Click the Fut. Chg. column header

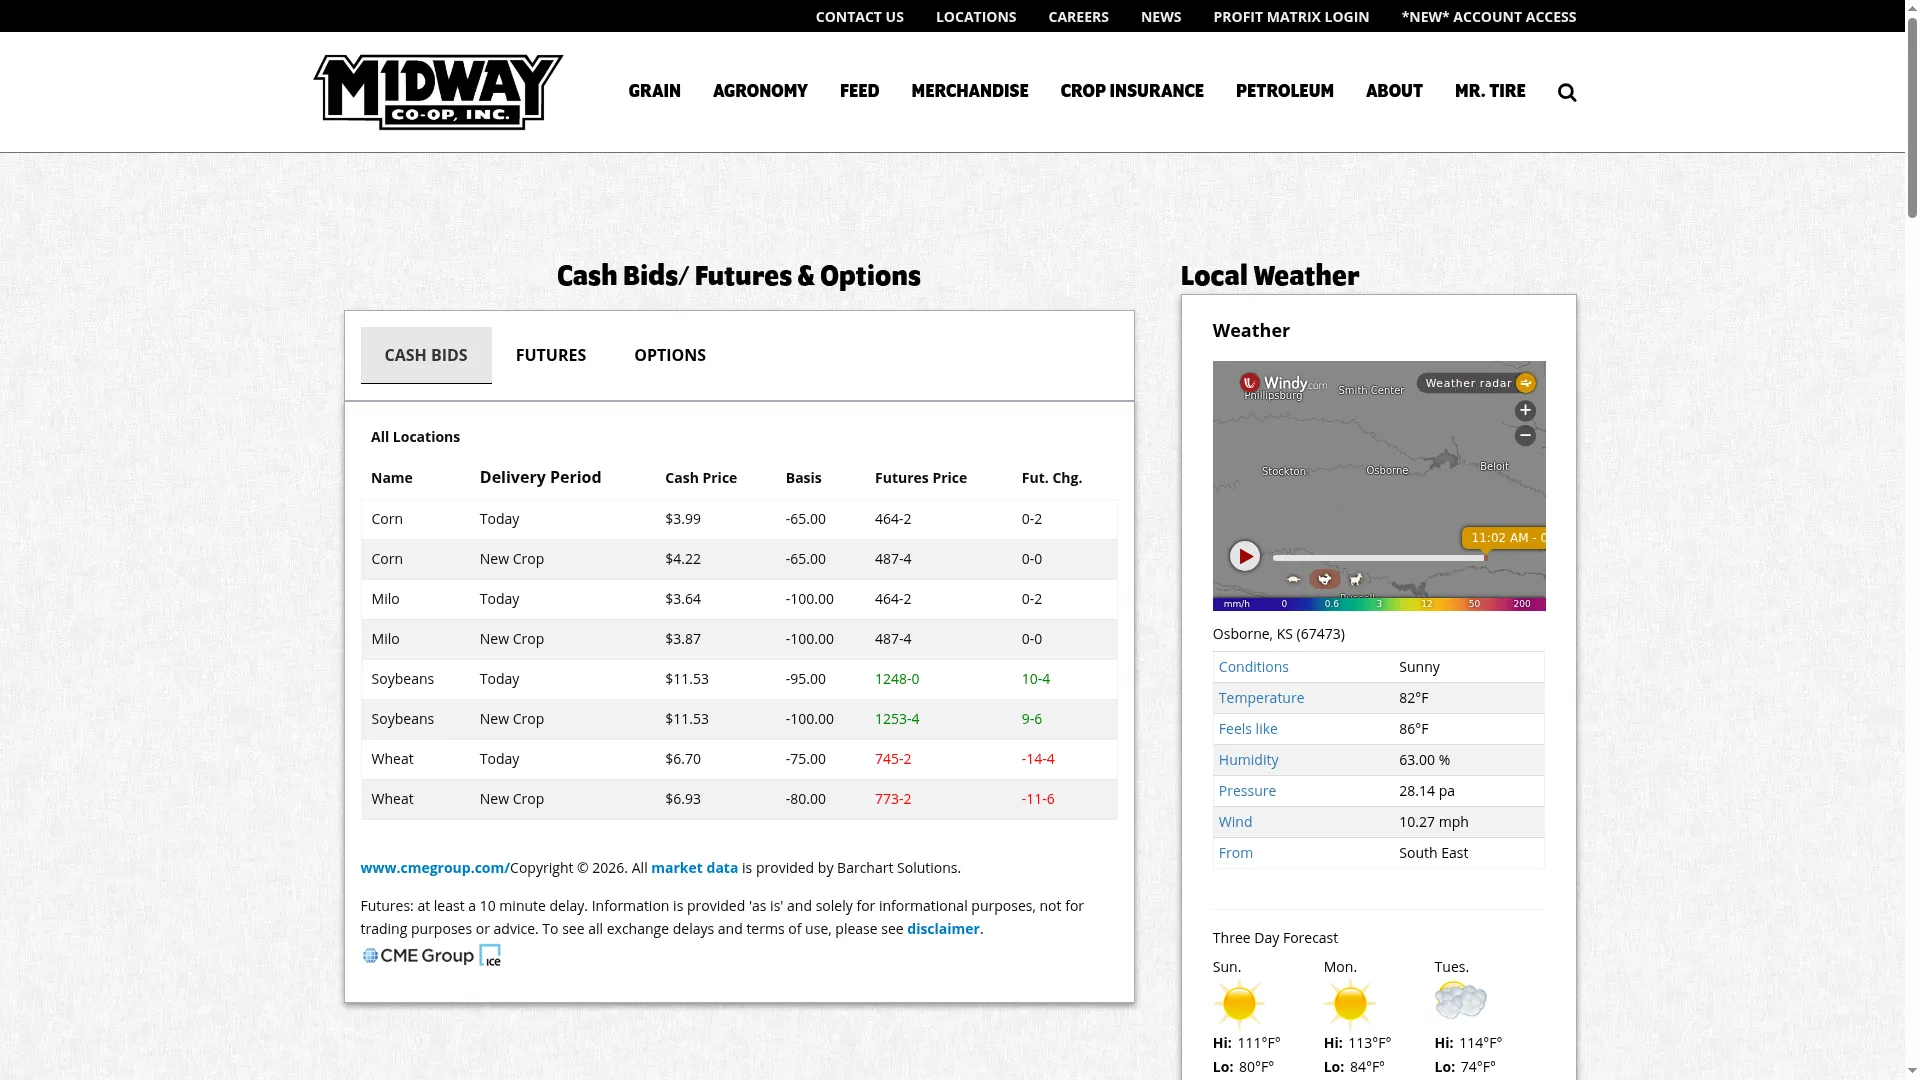[1052, 478]
